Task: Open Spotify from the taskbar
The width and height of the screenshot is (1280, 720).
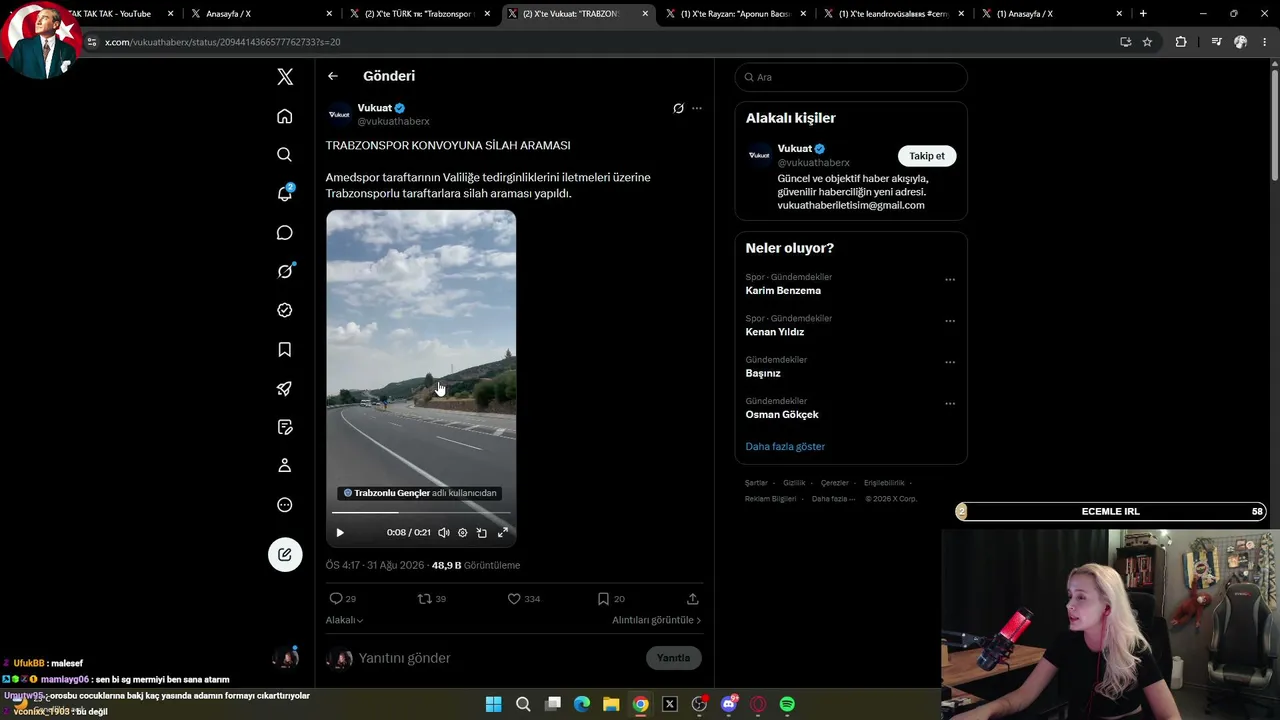Action: pyautogui.click(x=787, y=704)
